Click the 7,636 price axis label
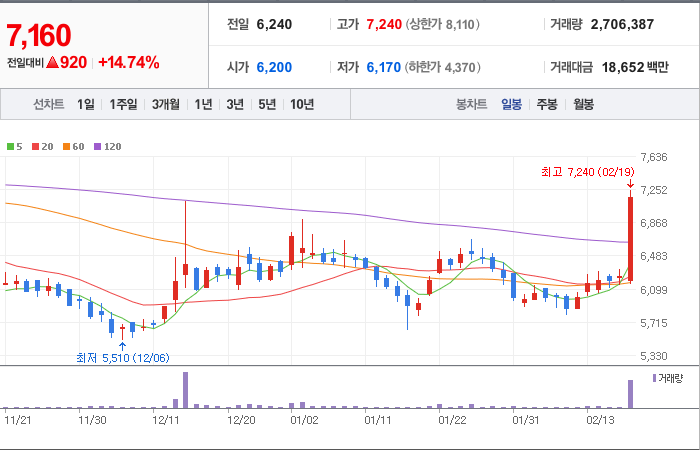The width and height of the screenshot is (700, 450). coord(653,157)
